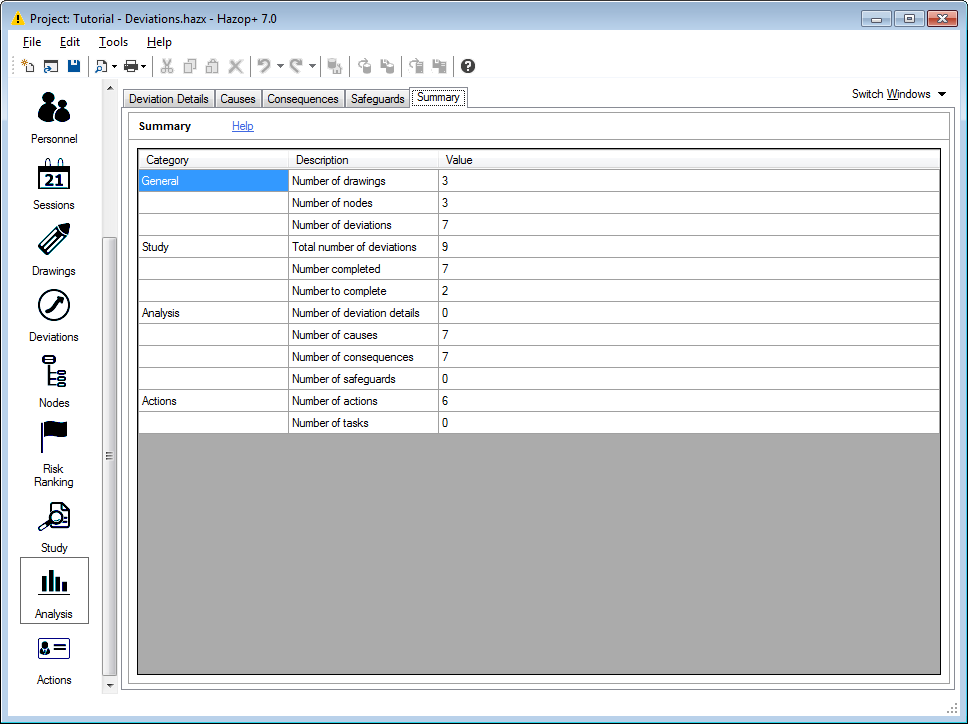Select the General category cell
968x724 pixels.
(x=213, y=181)
